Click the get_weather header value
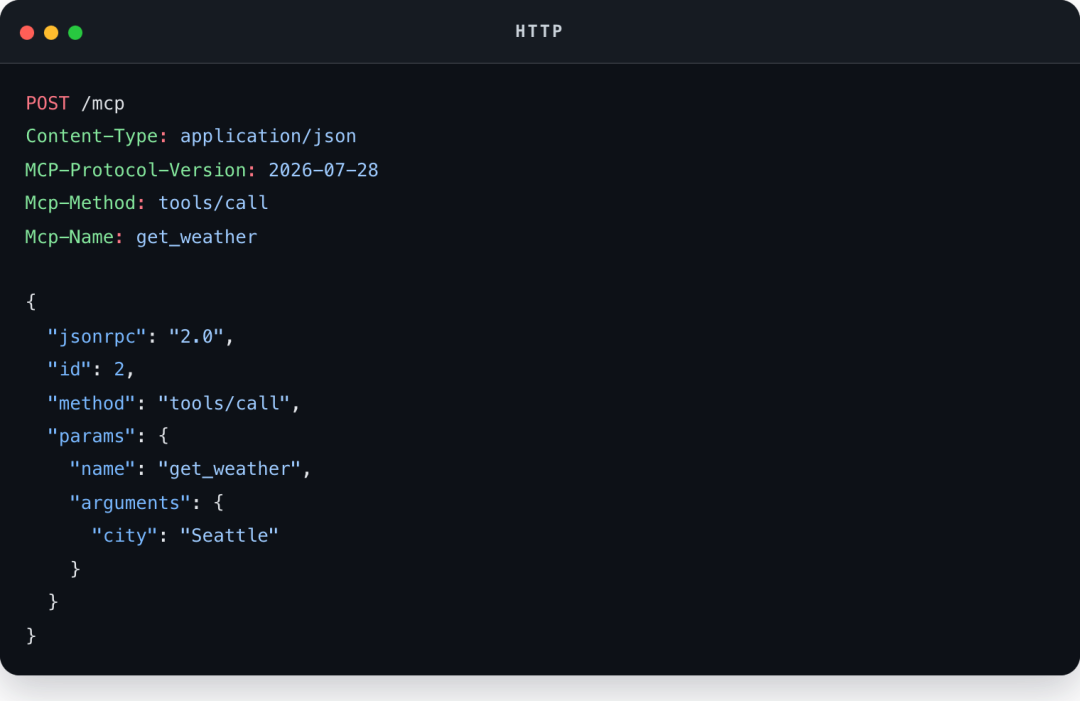This screenshot has height=701, width=1080. click(x=196, y=237)
